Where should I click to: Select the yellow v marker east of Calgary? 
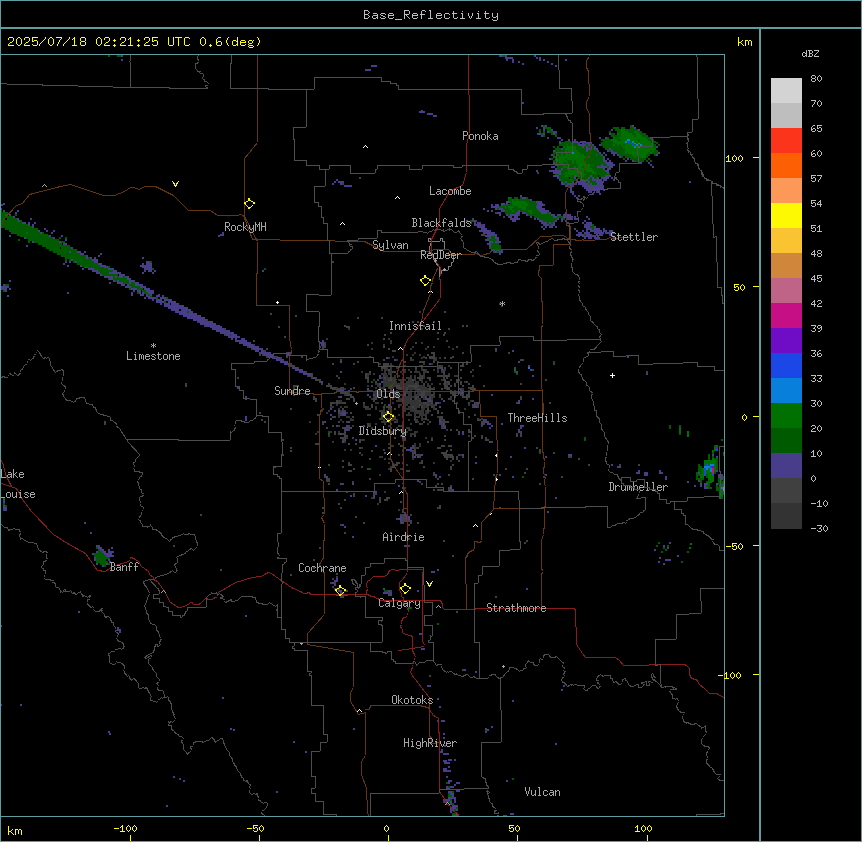429,584
